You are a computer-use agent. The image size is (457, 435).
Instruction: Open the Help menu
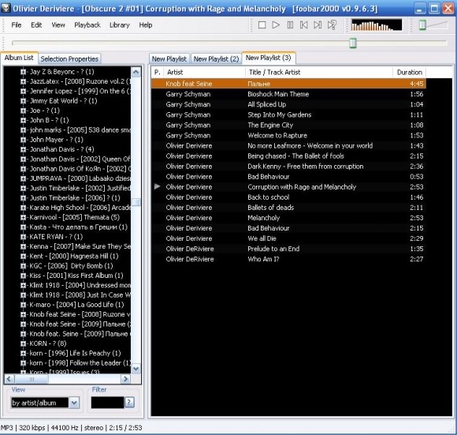tap(145, 25)
